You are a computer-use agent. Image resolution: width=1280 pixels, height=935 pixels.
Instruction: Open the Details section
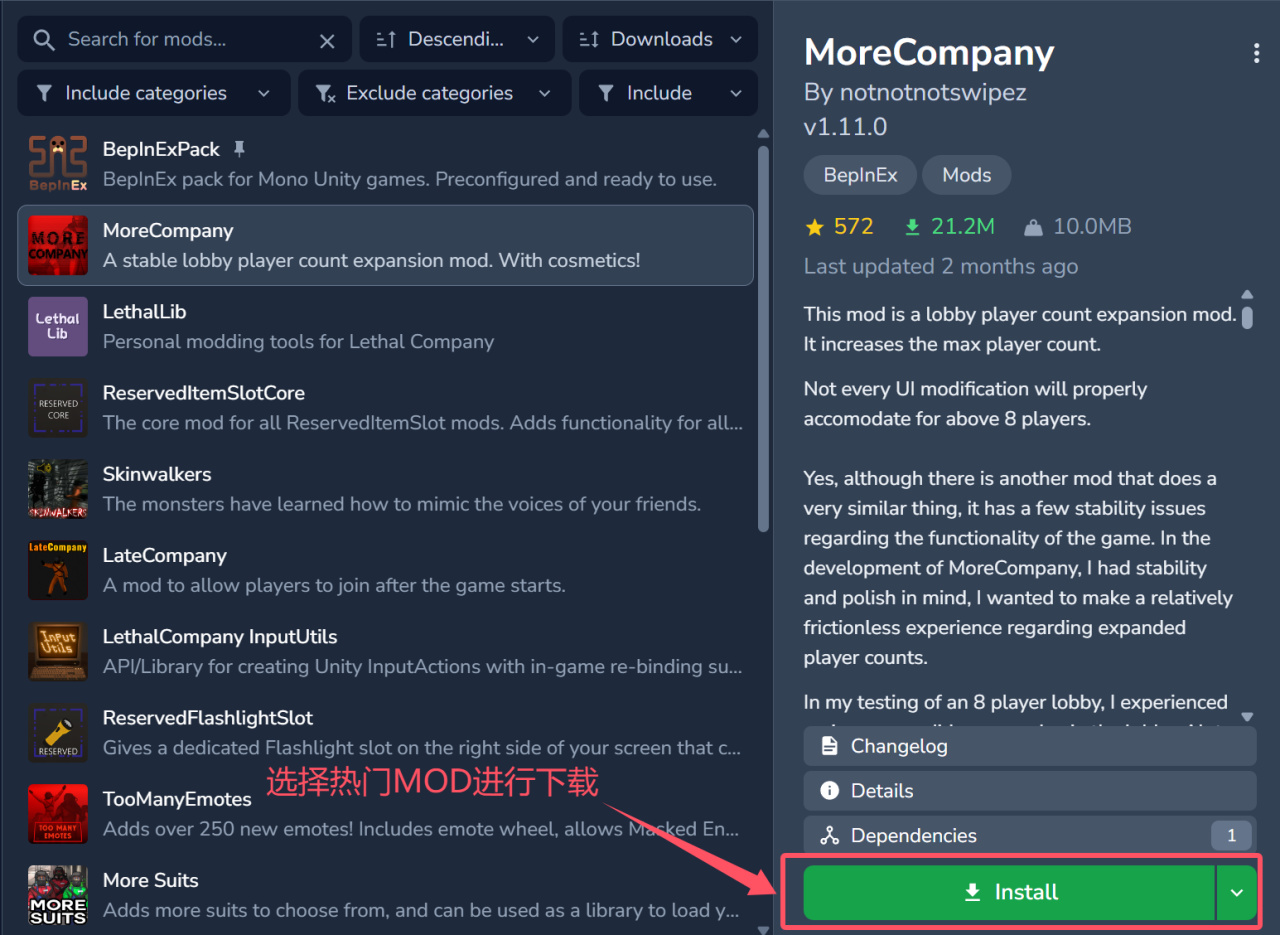1030,790
